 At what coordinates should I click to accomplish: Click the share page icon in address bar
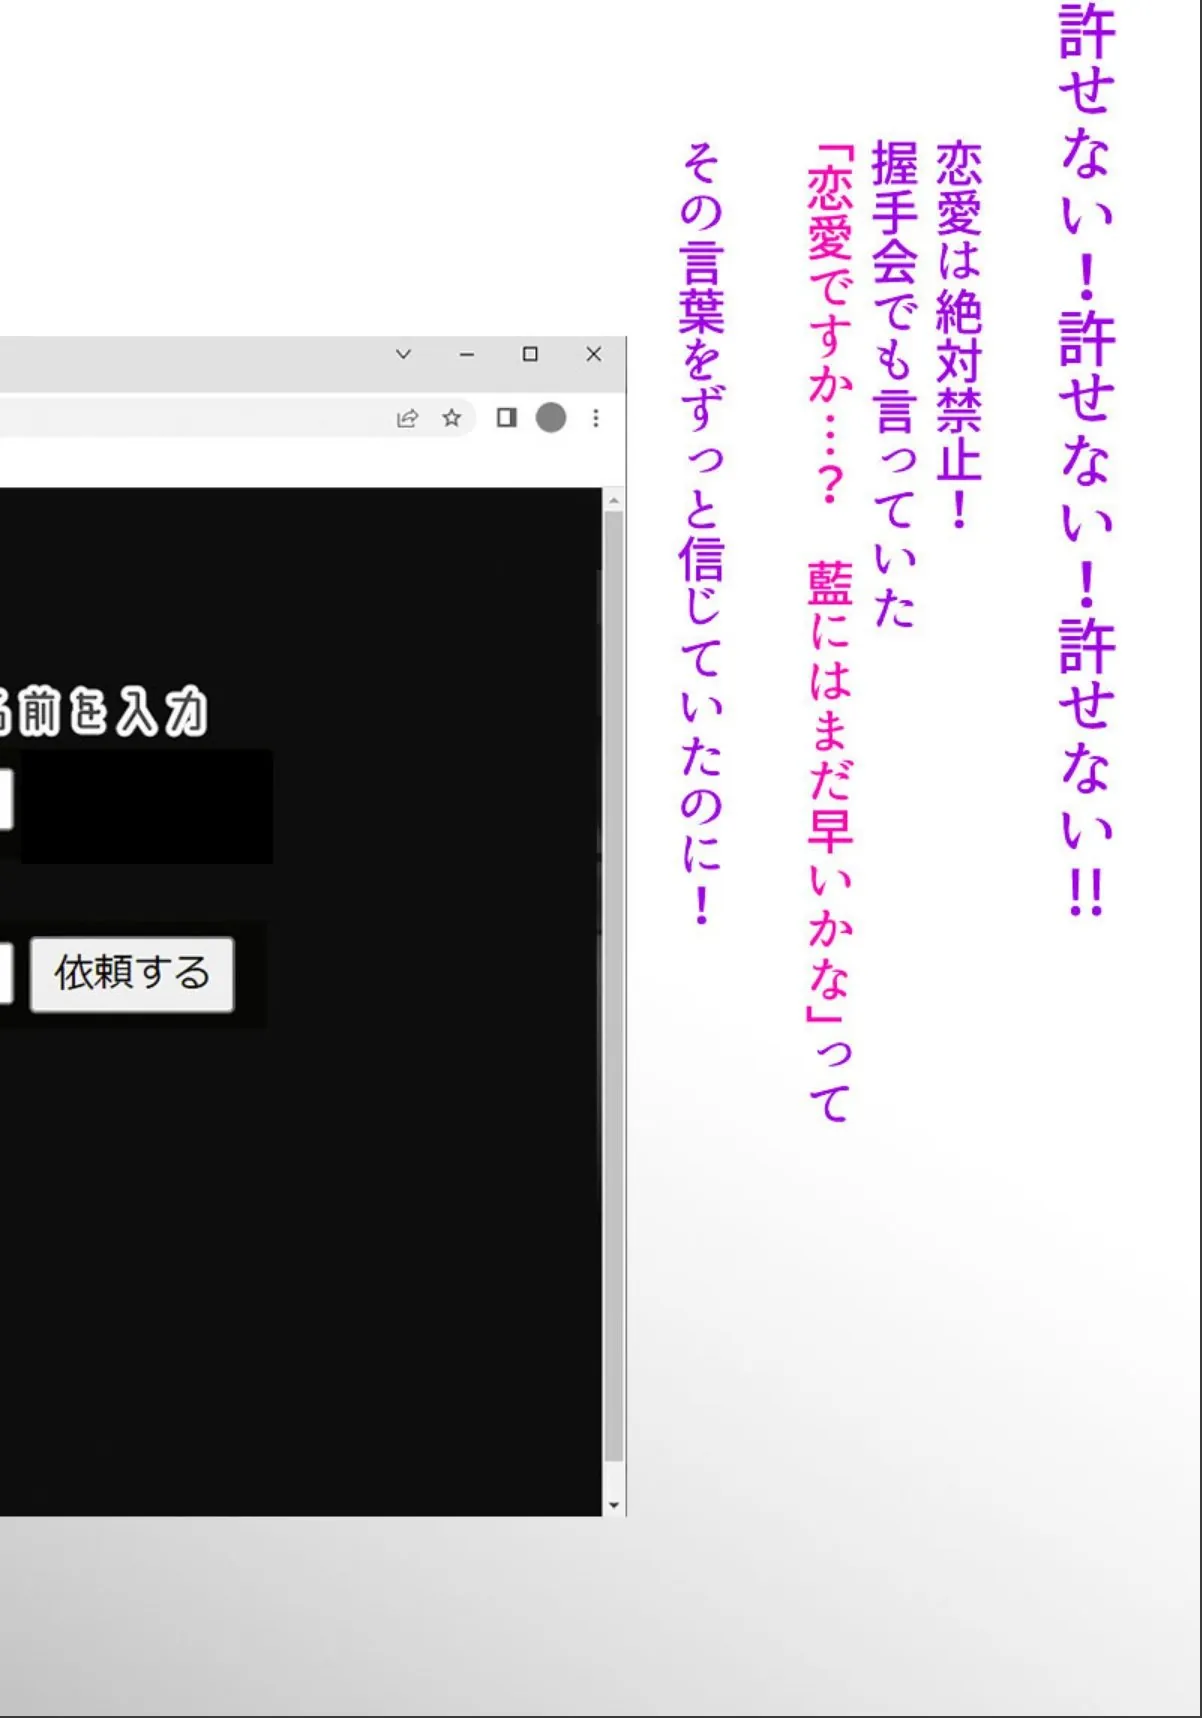407,418
